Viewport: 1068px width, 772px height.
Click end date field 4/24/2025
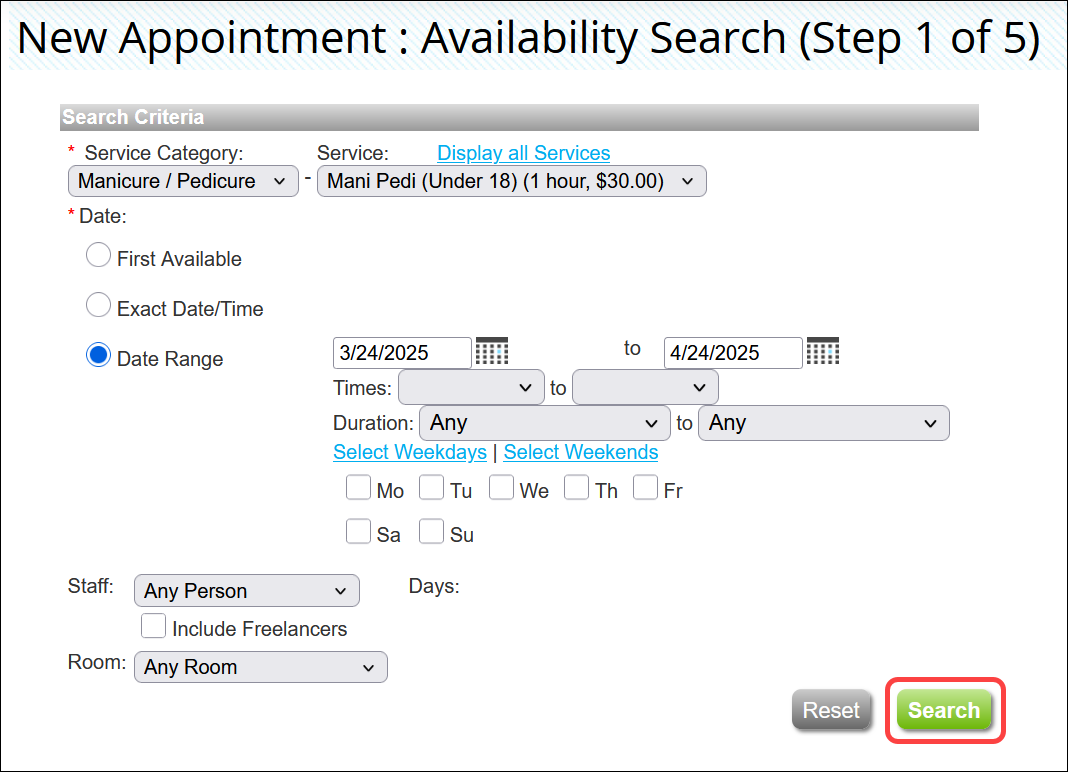click(733, 353)
